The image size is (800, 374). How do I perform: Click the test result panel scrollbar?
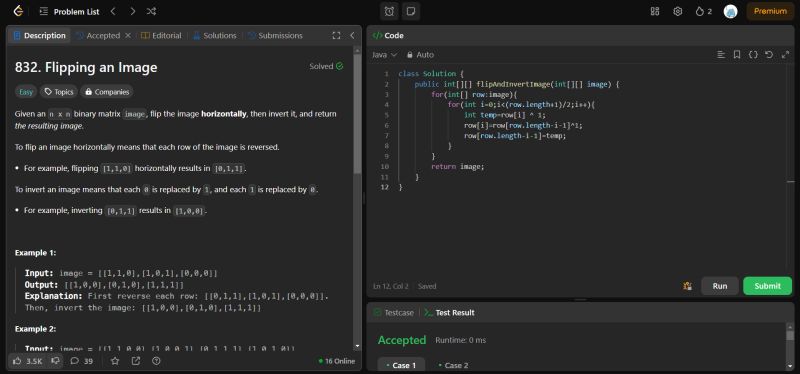tap(790, 336)
